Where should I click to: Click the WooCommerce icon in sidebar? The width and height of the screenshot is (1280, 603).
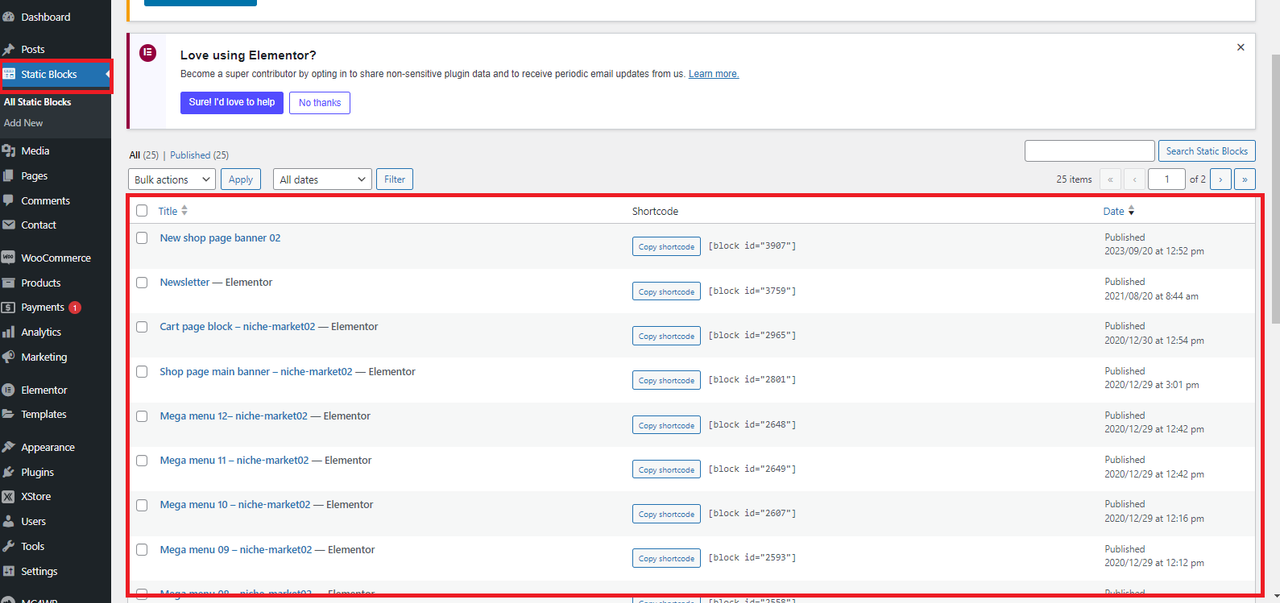point(9,258)
